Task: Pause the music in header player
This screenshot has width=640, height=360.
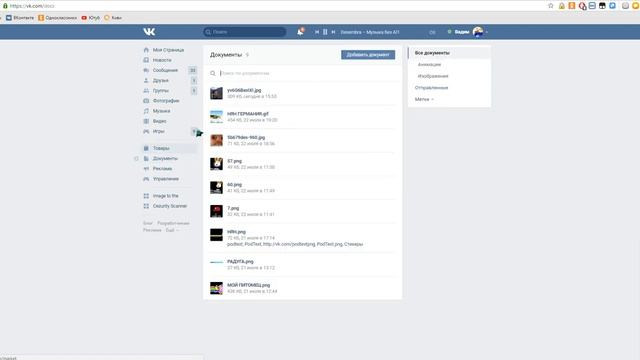Action: 325,32
